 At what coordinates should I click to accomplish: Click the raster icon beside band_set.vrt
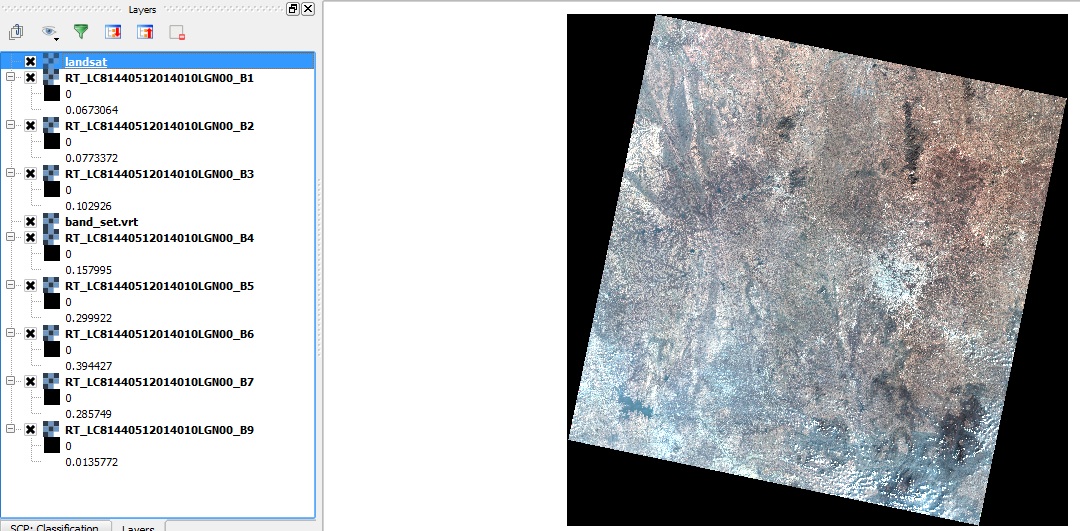click(x=50, y=222)
